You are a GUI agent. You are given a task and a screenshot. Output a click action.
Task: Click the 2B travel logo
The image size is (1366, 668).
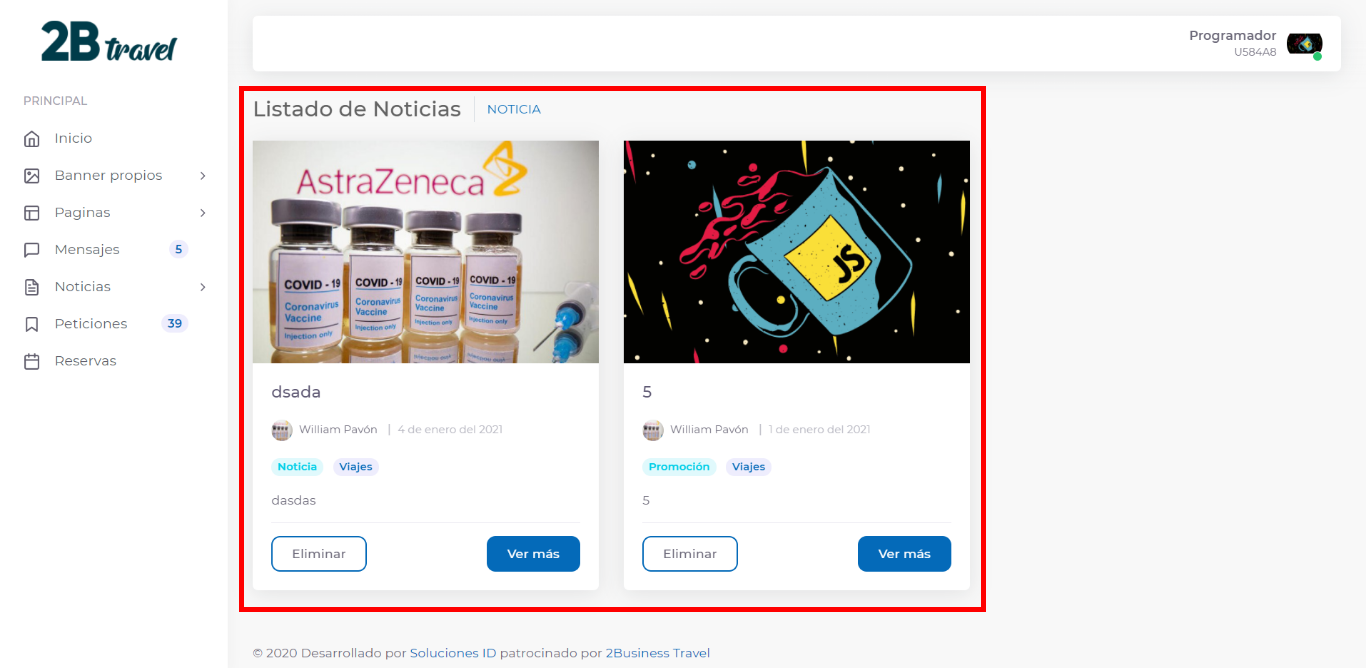108,42
